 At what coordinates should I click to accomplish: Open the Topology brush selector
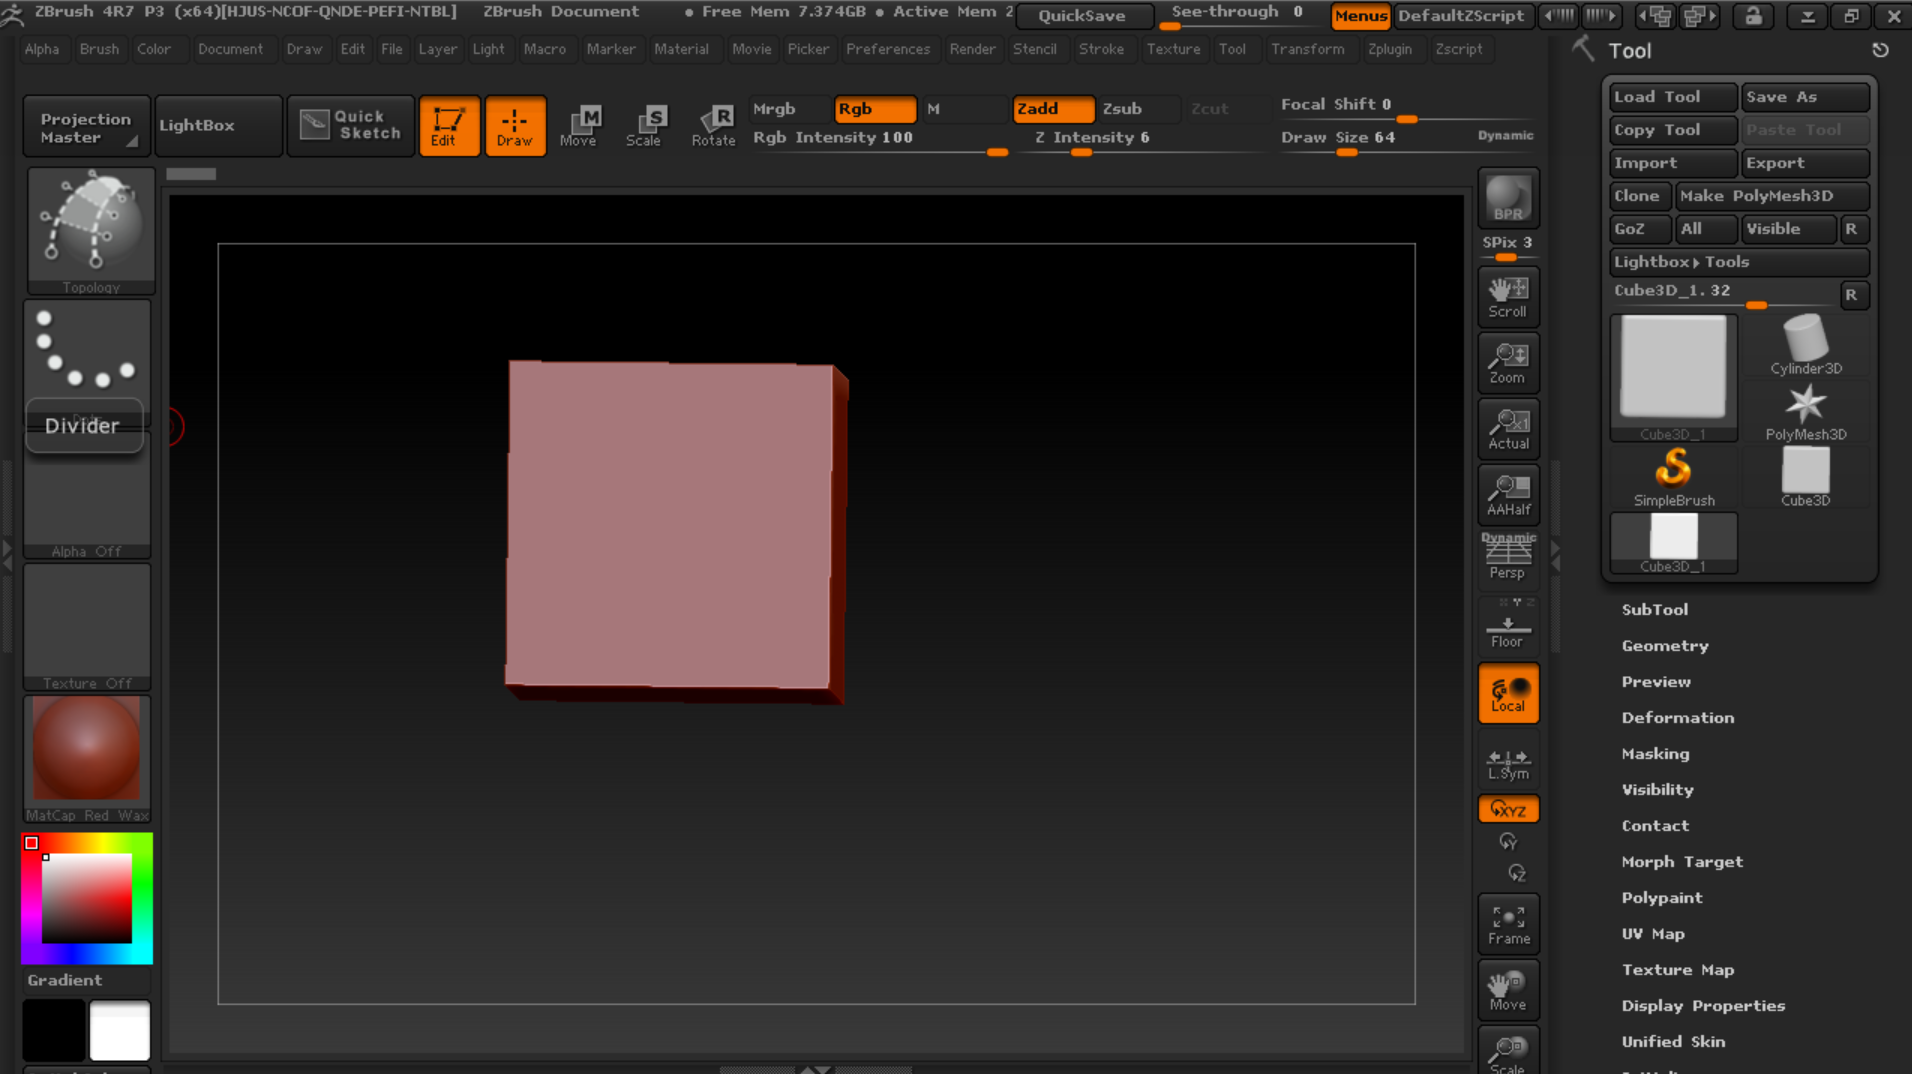91,232
